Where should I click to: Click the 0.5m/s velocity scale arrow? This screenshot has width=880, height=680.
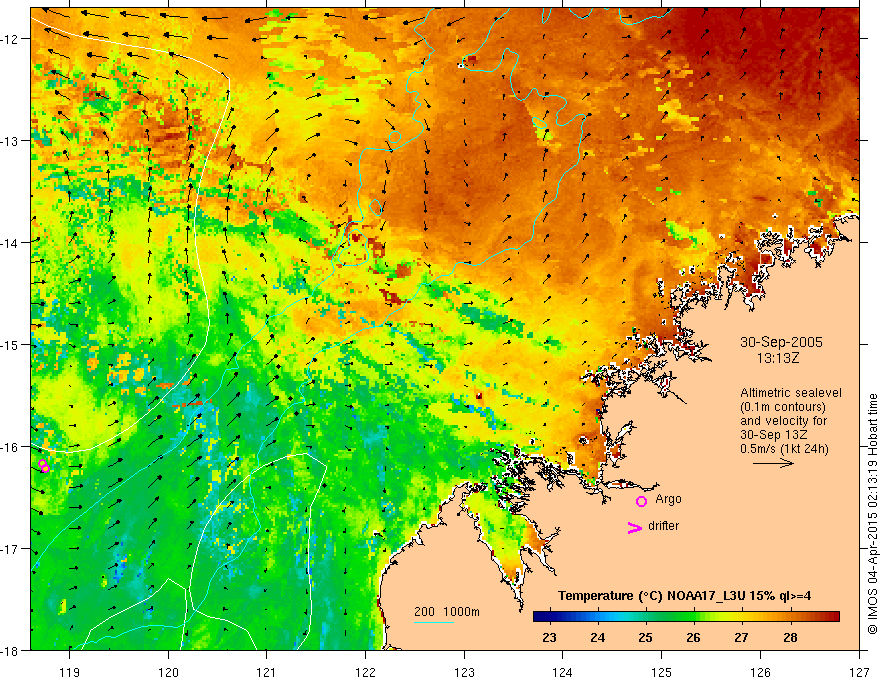(773, 463)
